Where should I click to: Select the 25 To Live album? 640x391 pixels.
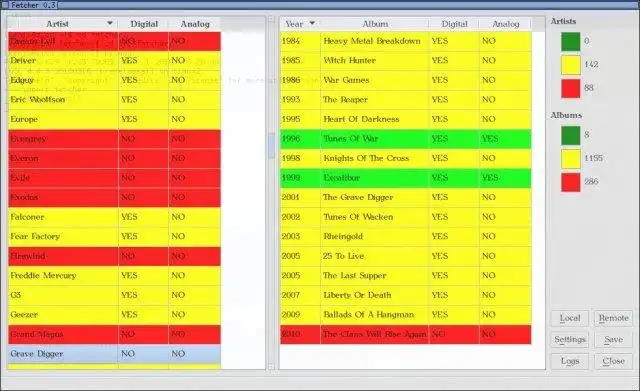click(x=406, y=256)
